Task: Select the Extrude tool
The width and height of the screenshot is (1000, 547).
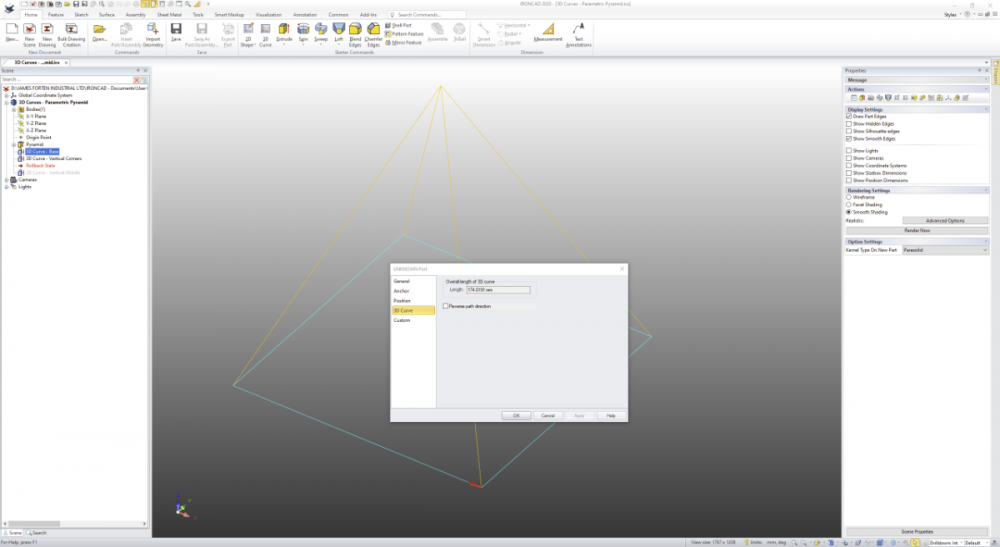Action: pyautogui.click(x=284, y=34)
